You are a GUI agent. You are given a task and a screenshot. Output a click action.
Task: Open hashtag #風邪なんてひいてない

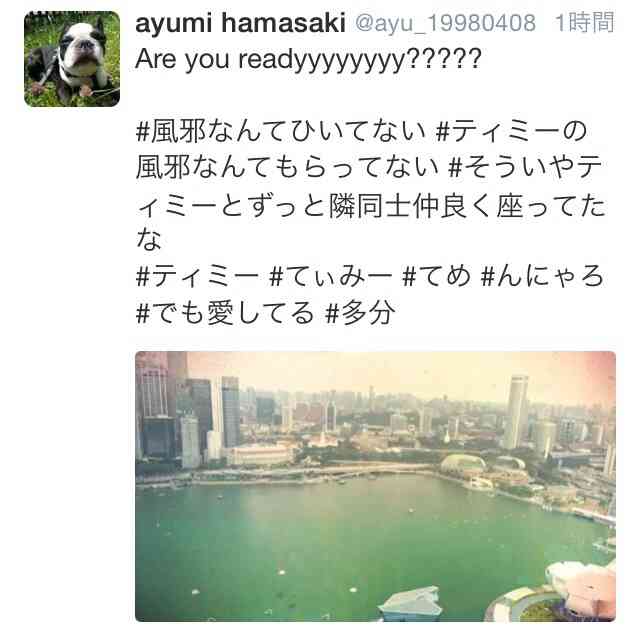280,132
